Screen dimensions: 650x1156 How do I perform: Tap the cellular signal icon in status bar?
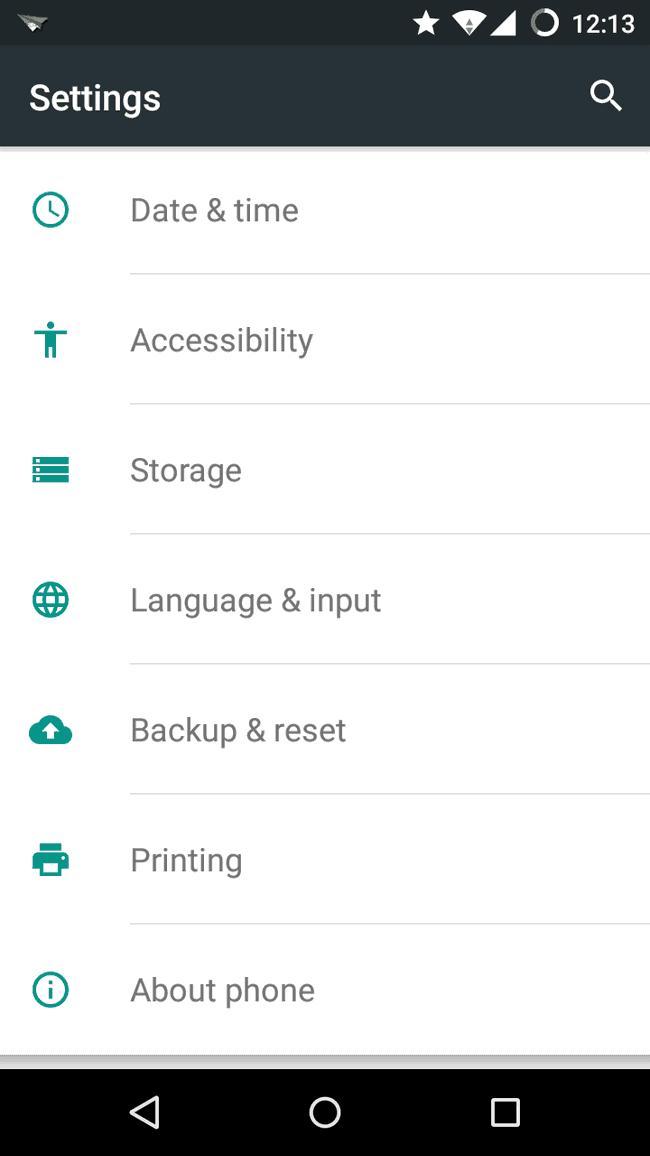point(505,22)
